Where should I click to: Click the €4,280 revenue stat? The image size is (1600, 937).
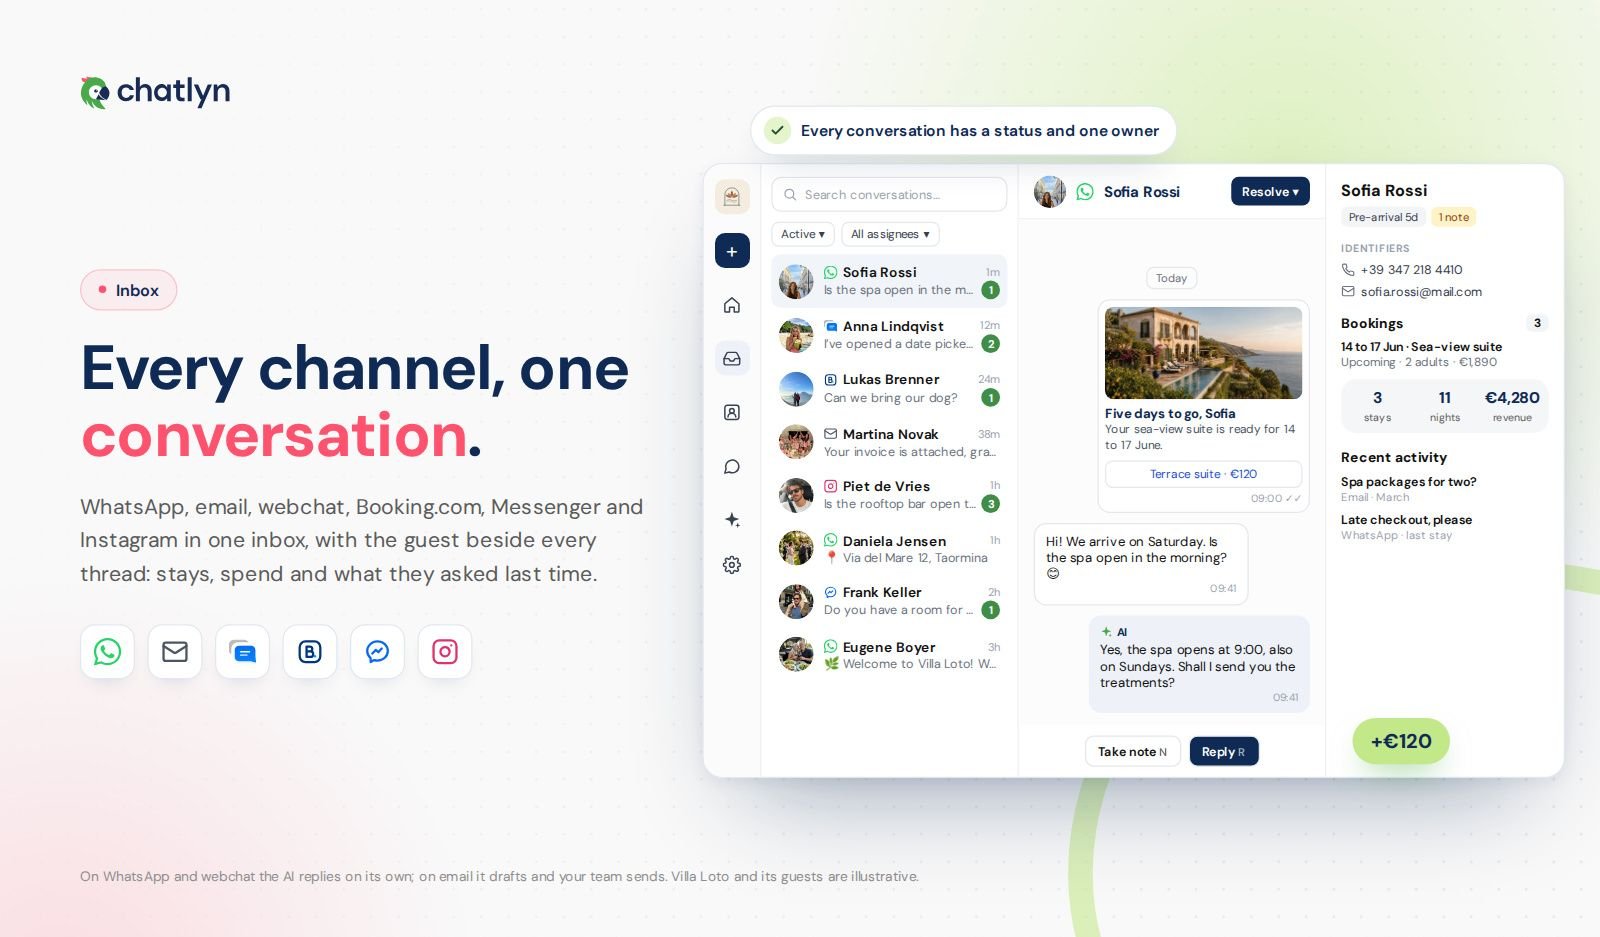pos(1512,405)
